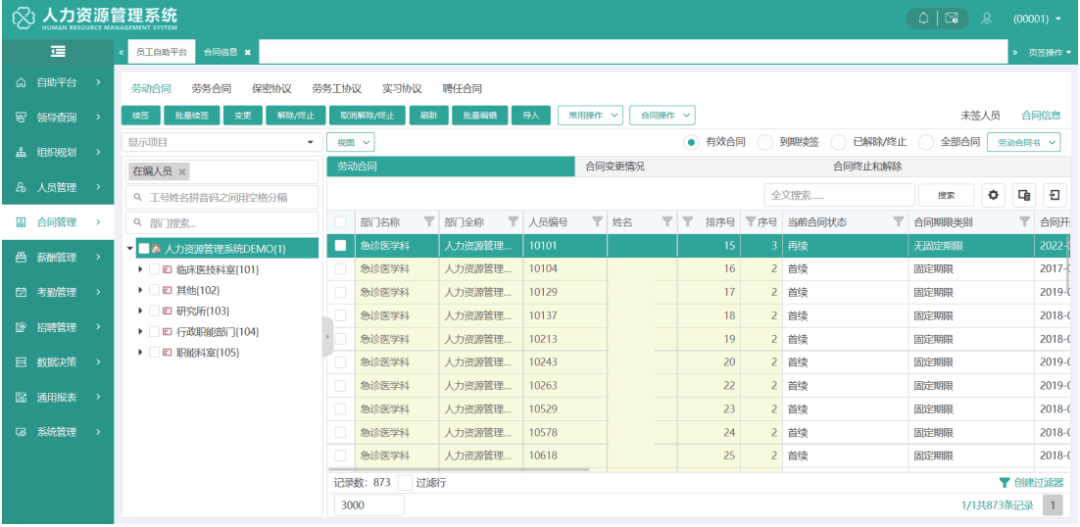Click the 未签人员 link
This screenshot has width=1080, height=527.
(x=979, y=115)
